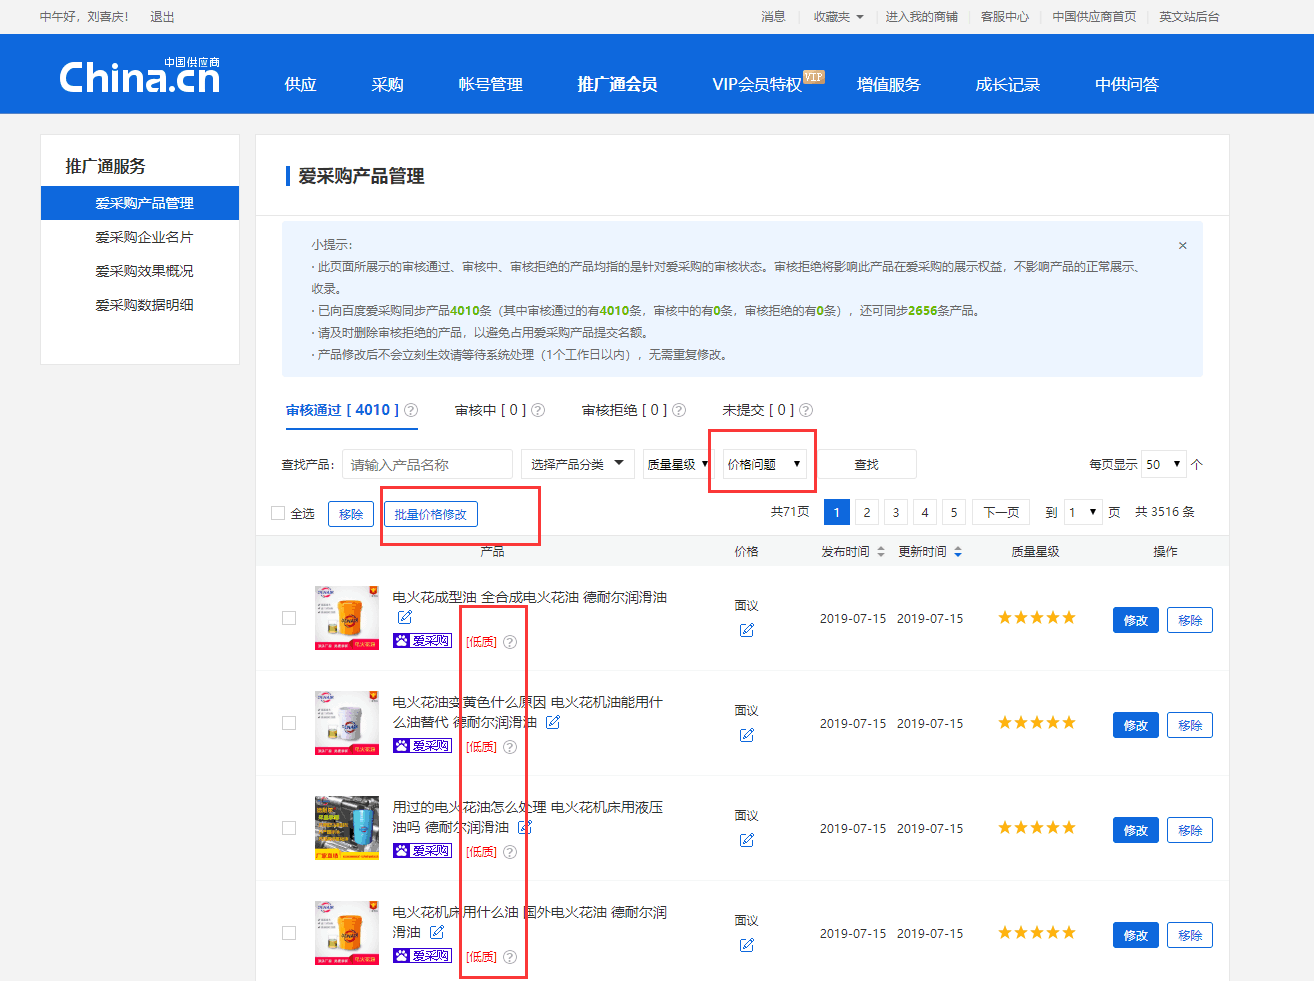The image size is (1314, 981).
Task: Click the 低质 help icon in first row
Action: coord(510,642)
